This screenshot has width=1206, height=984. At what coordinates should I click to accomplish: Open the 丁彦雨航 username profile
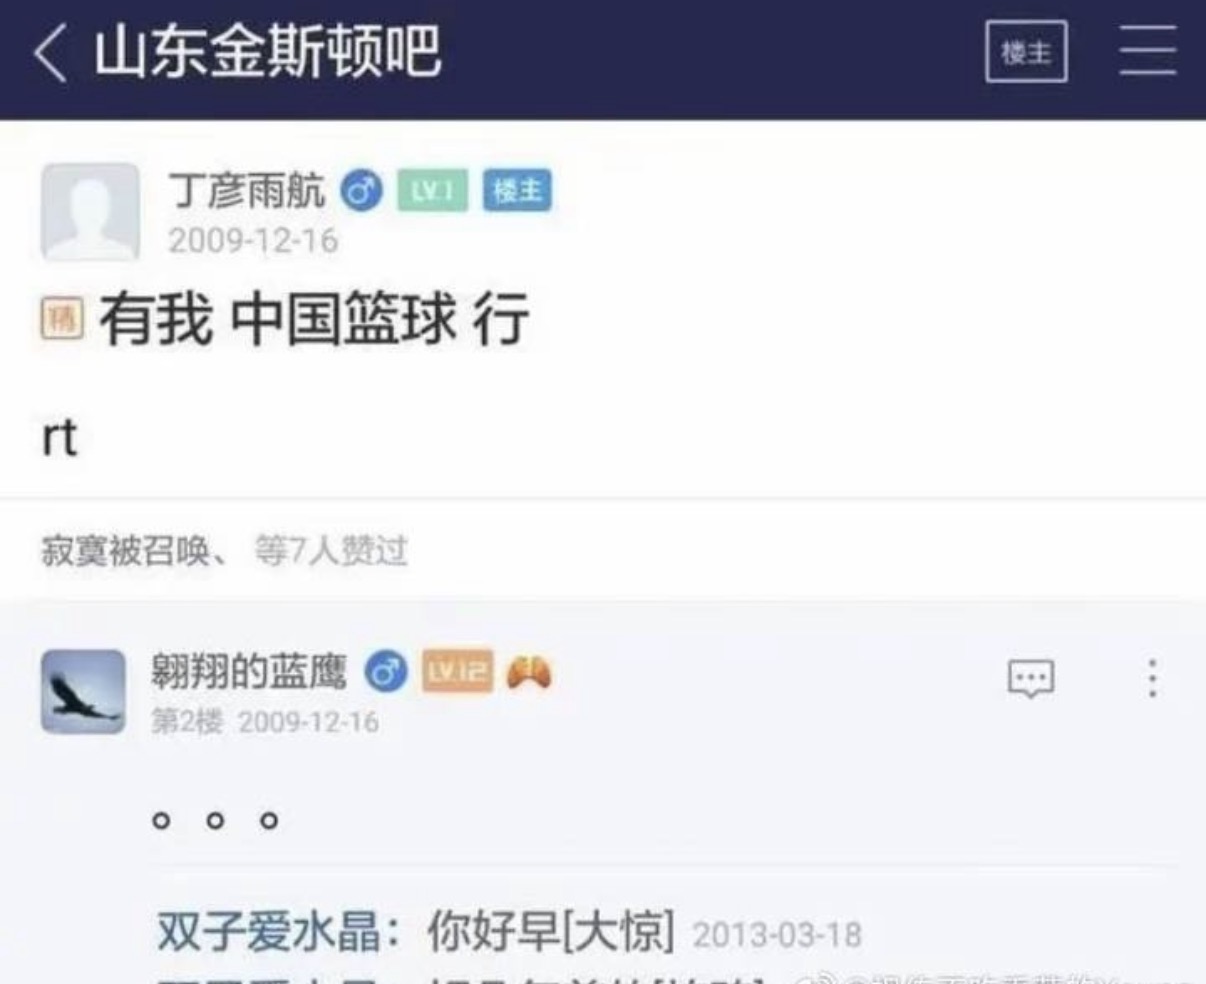tap(247, 190)
